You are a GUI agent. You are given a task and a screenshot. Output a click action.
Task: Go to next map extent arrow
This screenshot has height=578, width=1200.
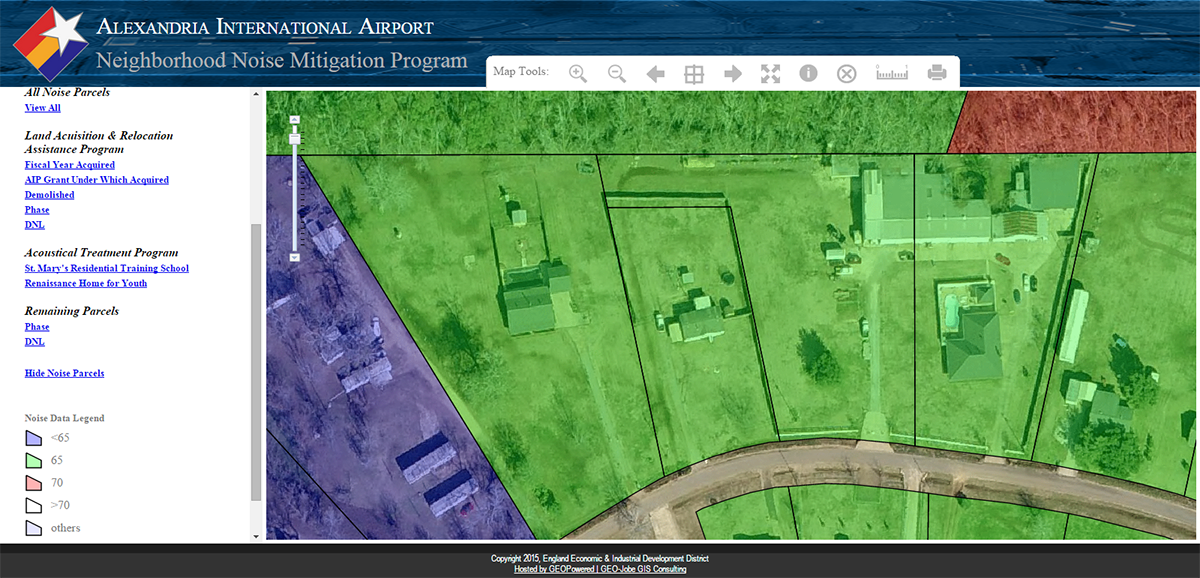[x=732, y=73]
